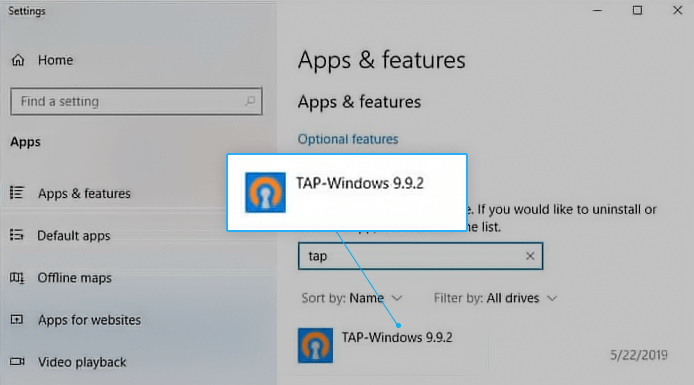Close the Settings window
This screenshot has width=694, height=385.
678,10
